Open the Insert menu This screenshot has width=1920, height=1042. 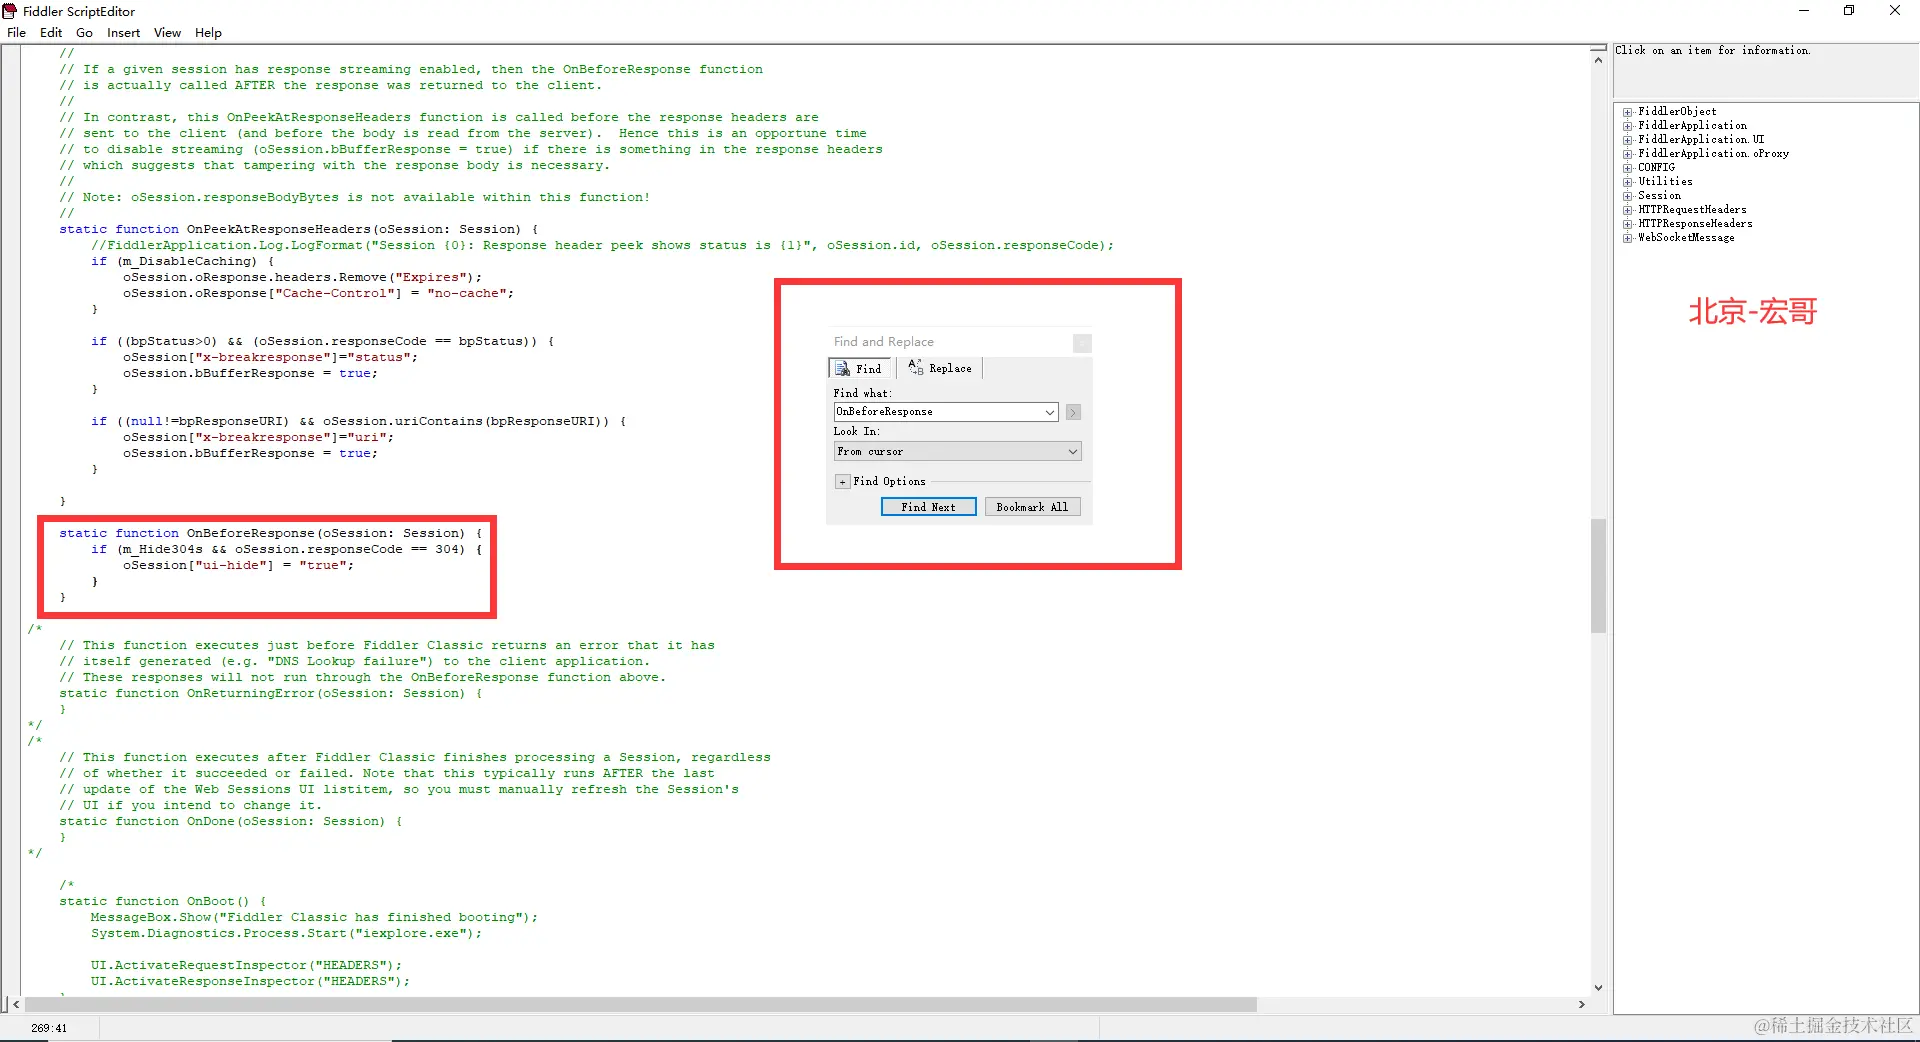pos(124,32)
